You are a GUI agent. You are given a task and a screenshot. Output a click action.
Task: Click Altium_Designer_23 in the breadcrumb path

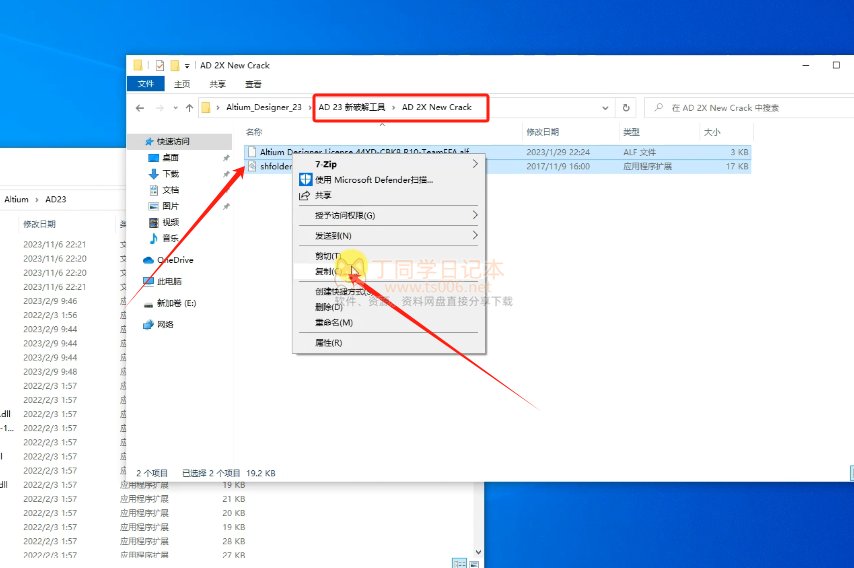click(264, 107)
